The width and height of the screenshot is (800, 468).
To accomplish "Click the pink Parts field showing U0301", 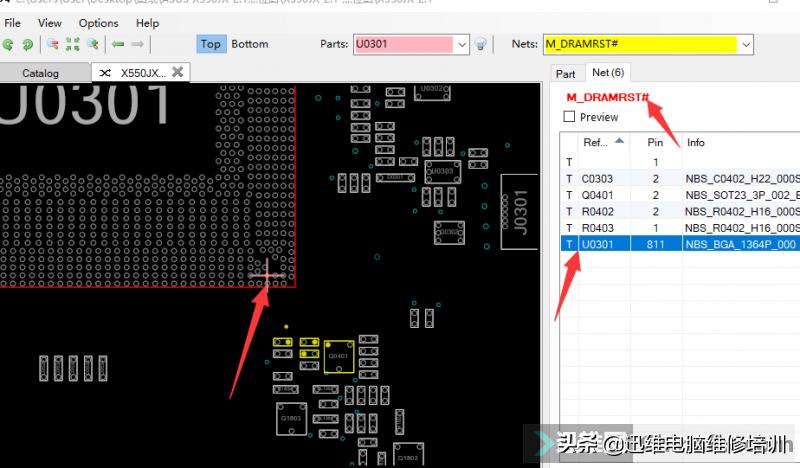I will [x=403, y=44].
